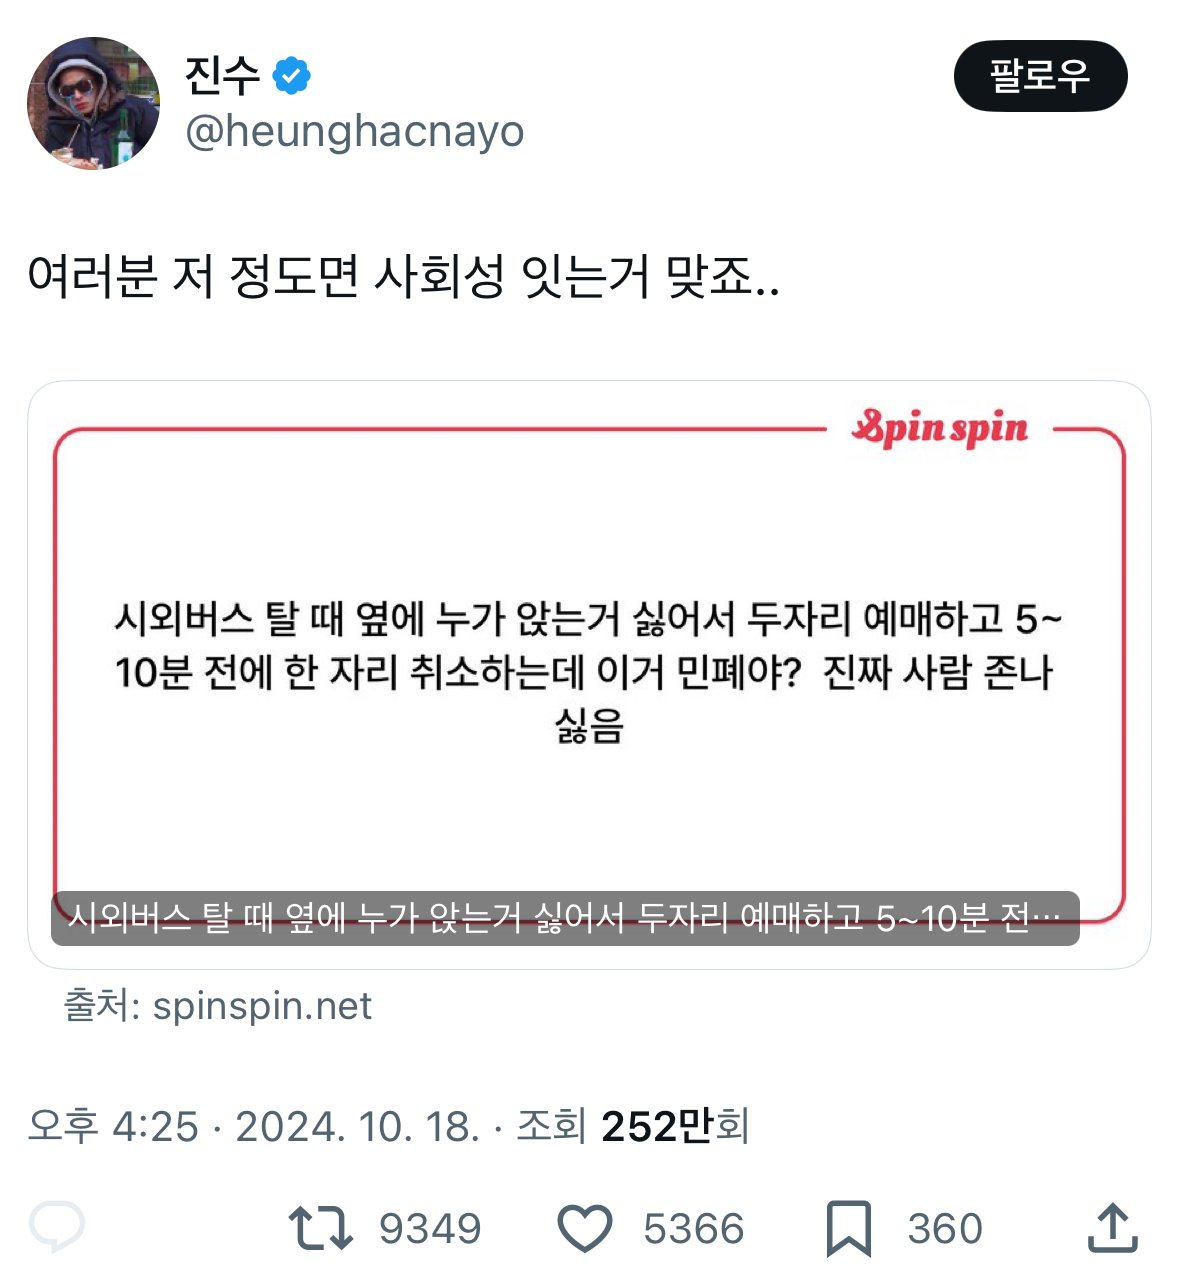Click the blue verified badge next to 진수
Viewport: 1179px width, 1274px height.
291,75
